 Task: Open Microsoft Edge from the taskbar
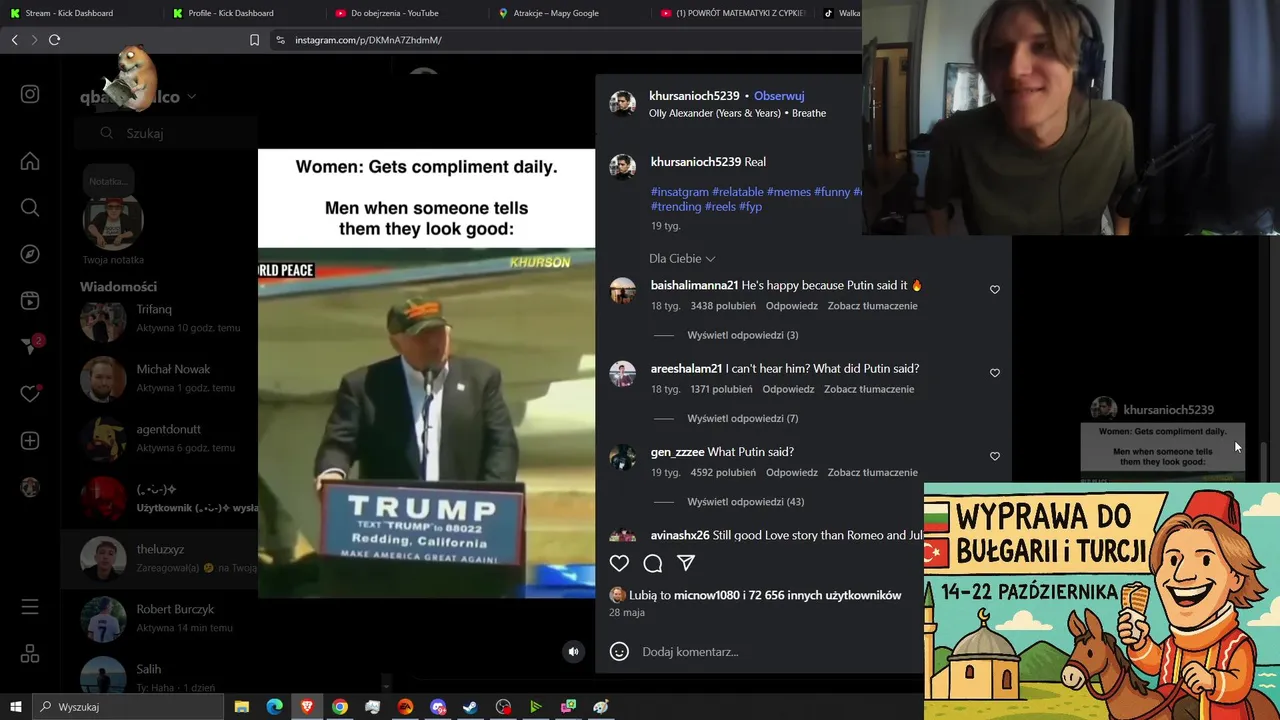[274, 707]
